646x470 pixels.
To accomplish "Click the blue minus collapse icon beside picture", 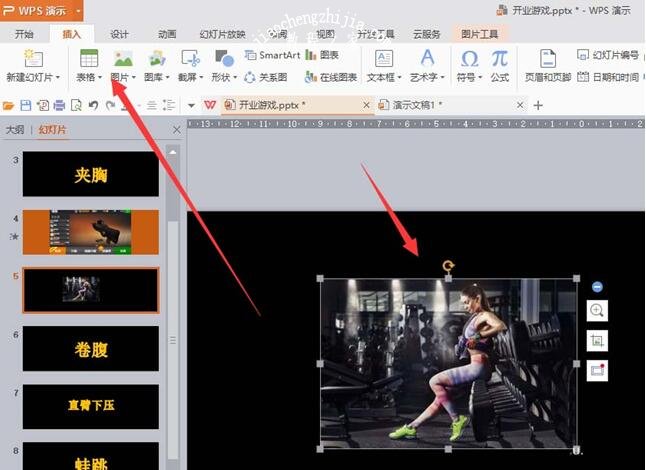I will [x=597, y=287].
